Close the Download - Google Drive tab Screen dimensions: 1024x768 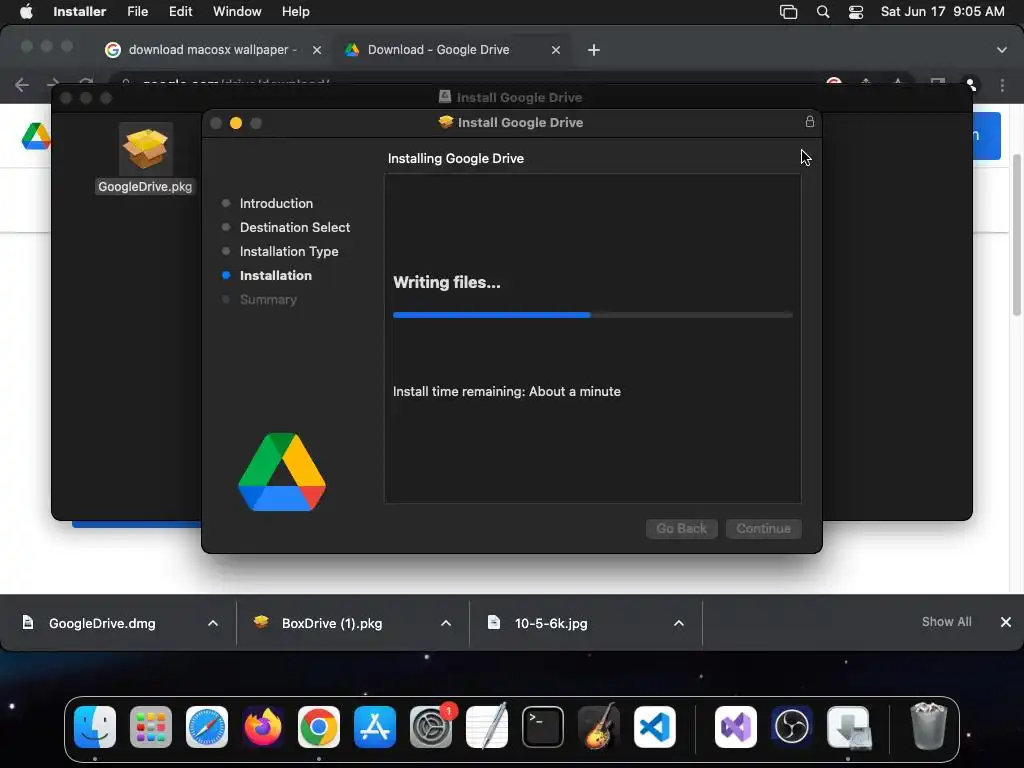tap(556, 50)
